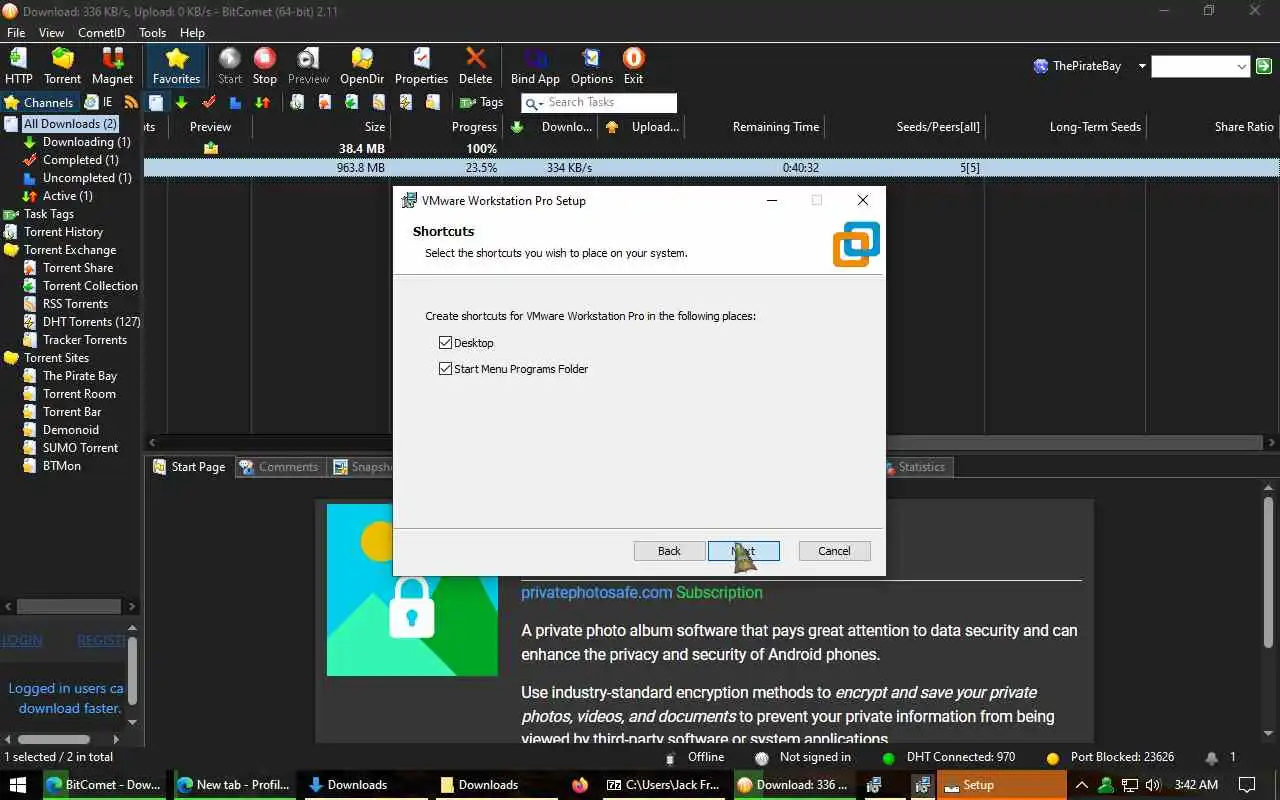Click the sidebar tree horizontal scrollbar
The image size is (1280, 800).
coord(70,606)
